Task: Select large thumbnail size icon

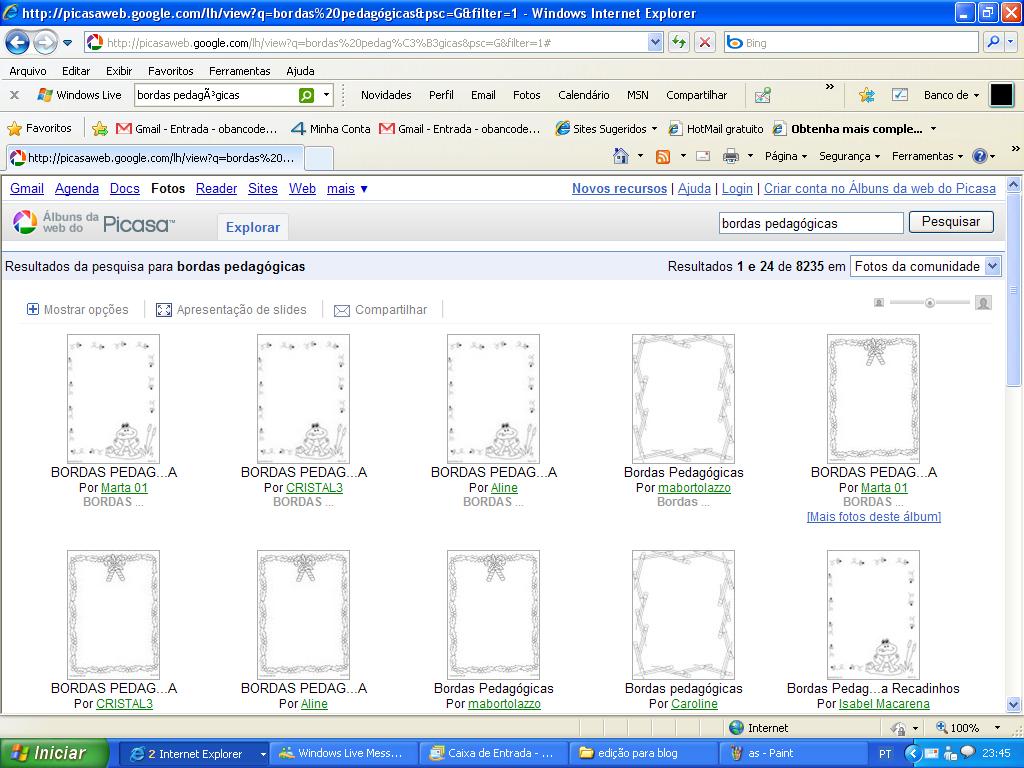Action: coord(984,302)
